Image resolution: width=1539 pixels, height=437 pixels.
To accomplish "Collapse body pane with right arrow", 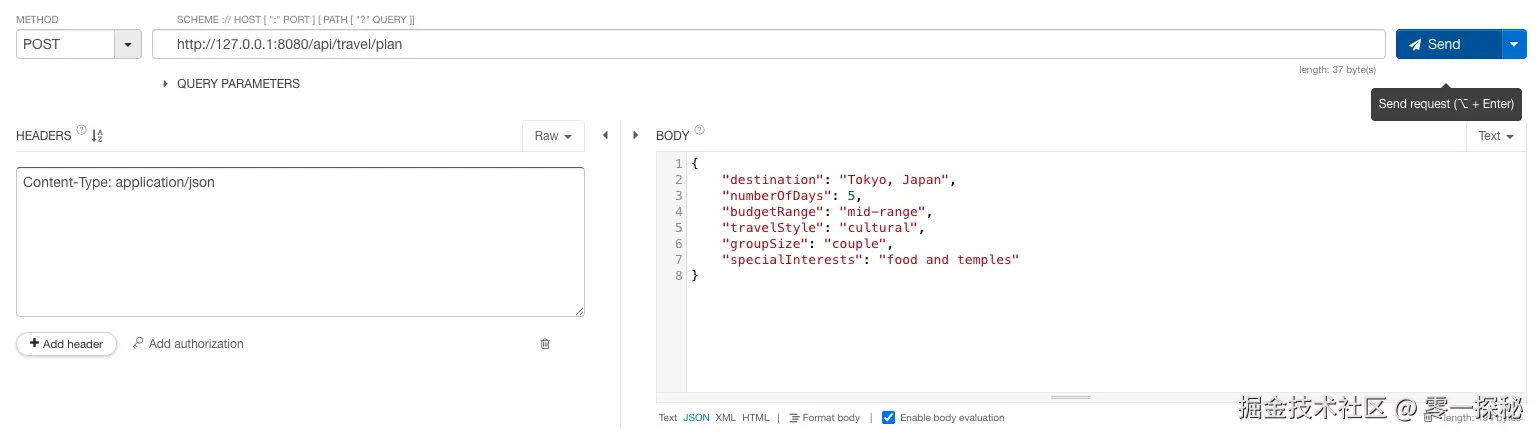I will 636,135.
